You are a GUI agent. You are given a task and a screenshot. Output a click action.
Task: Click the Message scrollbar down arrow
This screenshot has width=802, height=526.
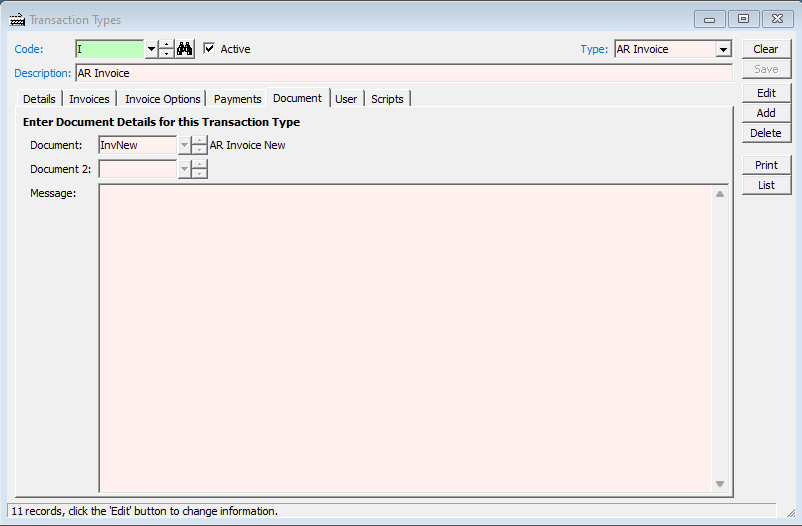[720, 484]
